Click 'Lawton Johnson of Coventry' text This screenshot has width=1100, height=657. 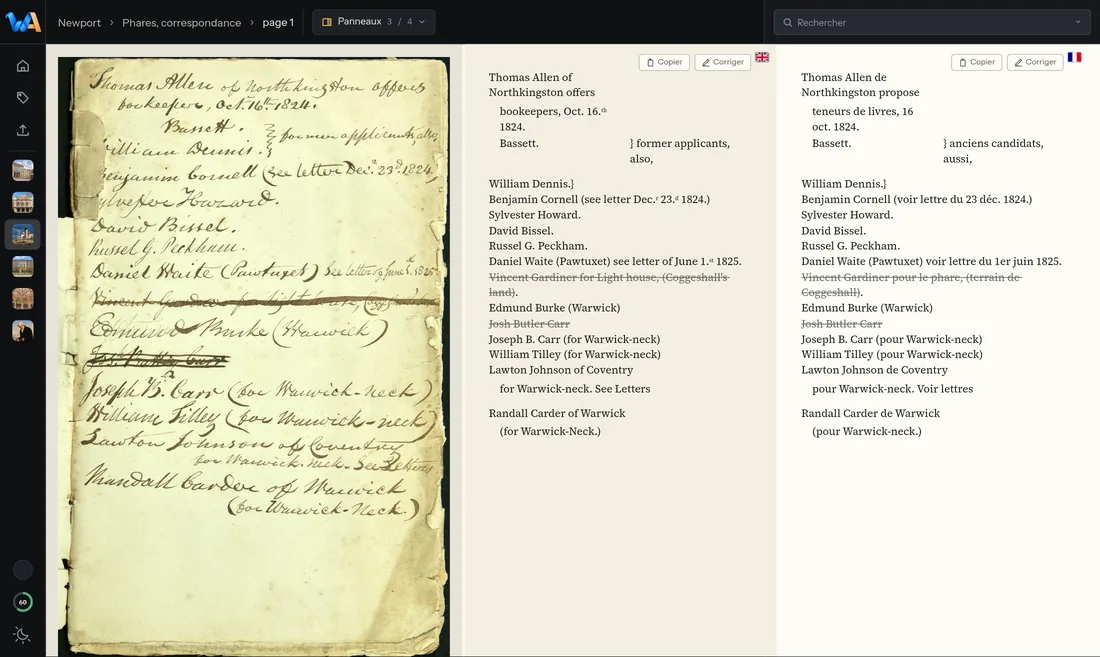(x=561, y=370)
